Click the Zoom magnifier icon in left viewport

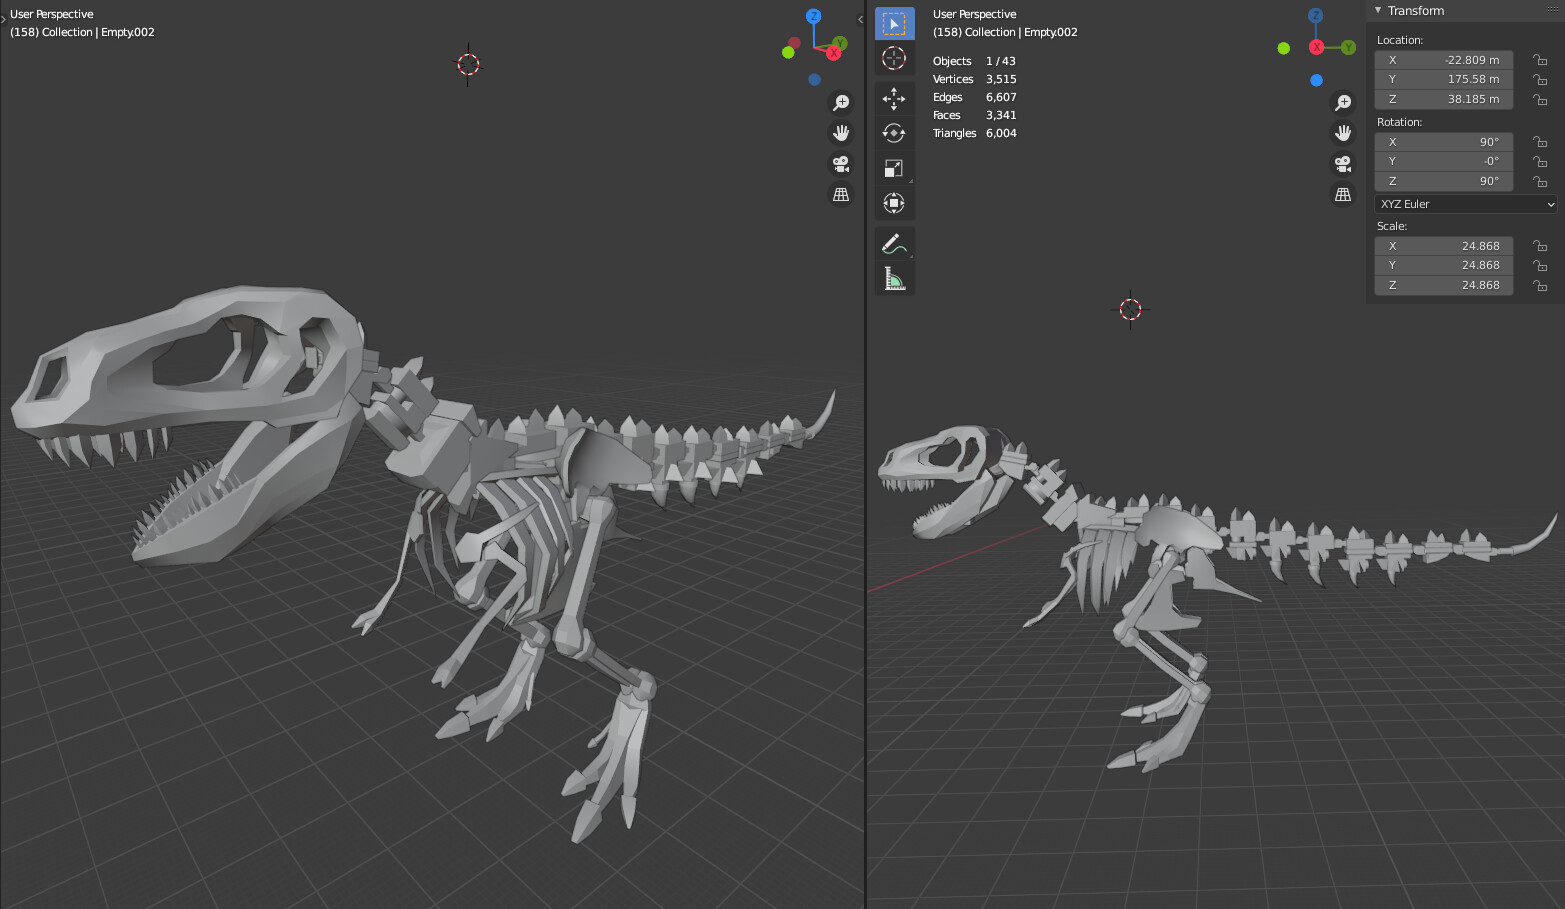click(x=841, y=101)
